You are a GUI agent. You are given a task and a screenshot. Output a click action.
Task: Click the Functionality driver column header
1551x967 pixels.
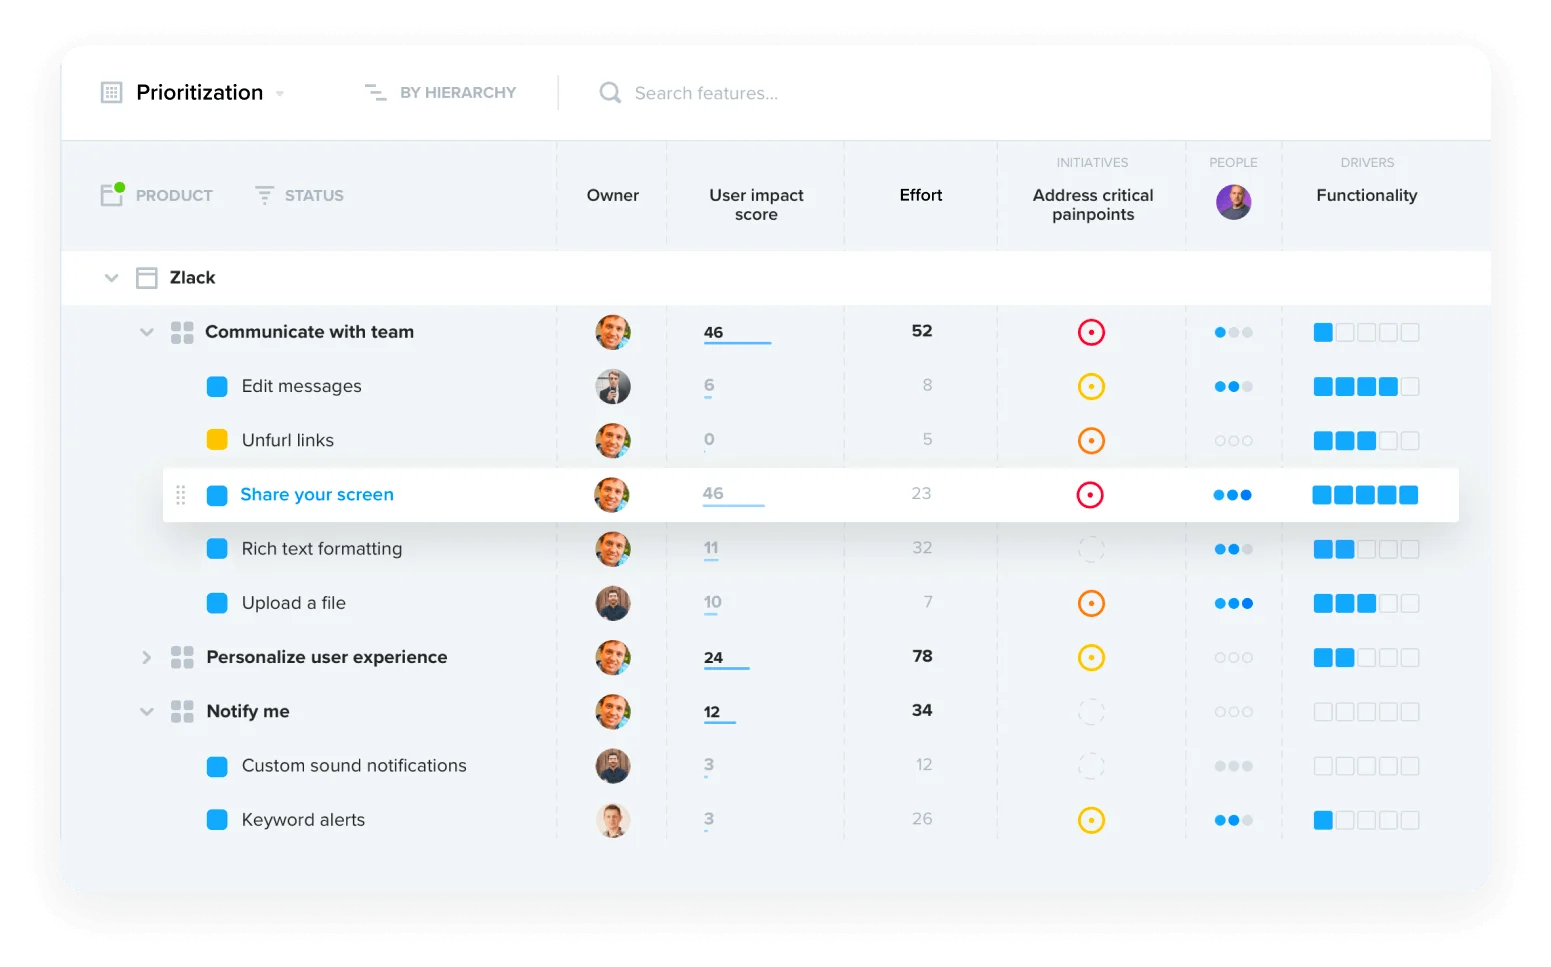1367,195
